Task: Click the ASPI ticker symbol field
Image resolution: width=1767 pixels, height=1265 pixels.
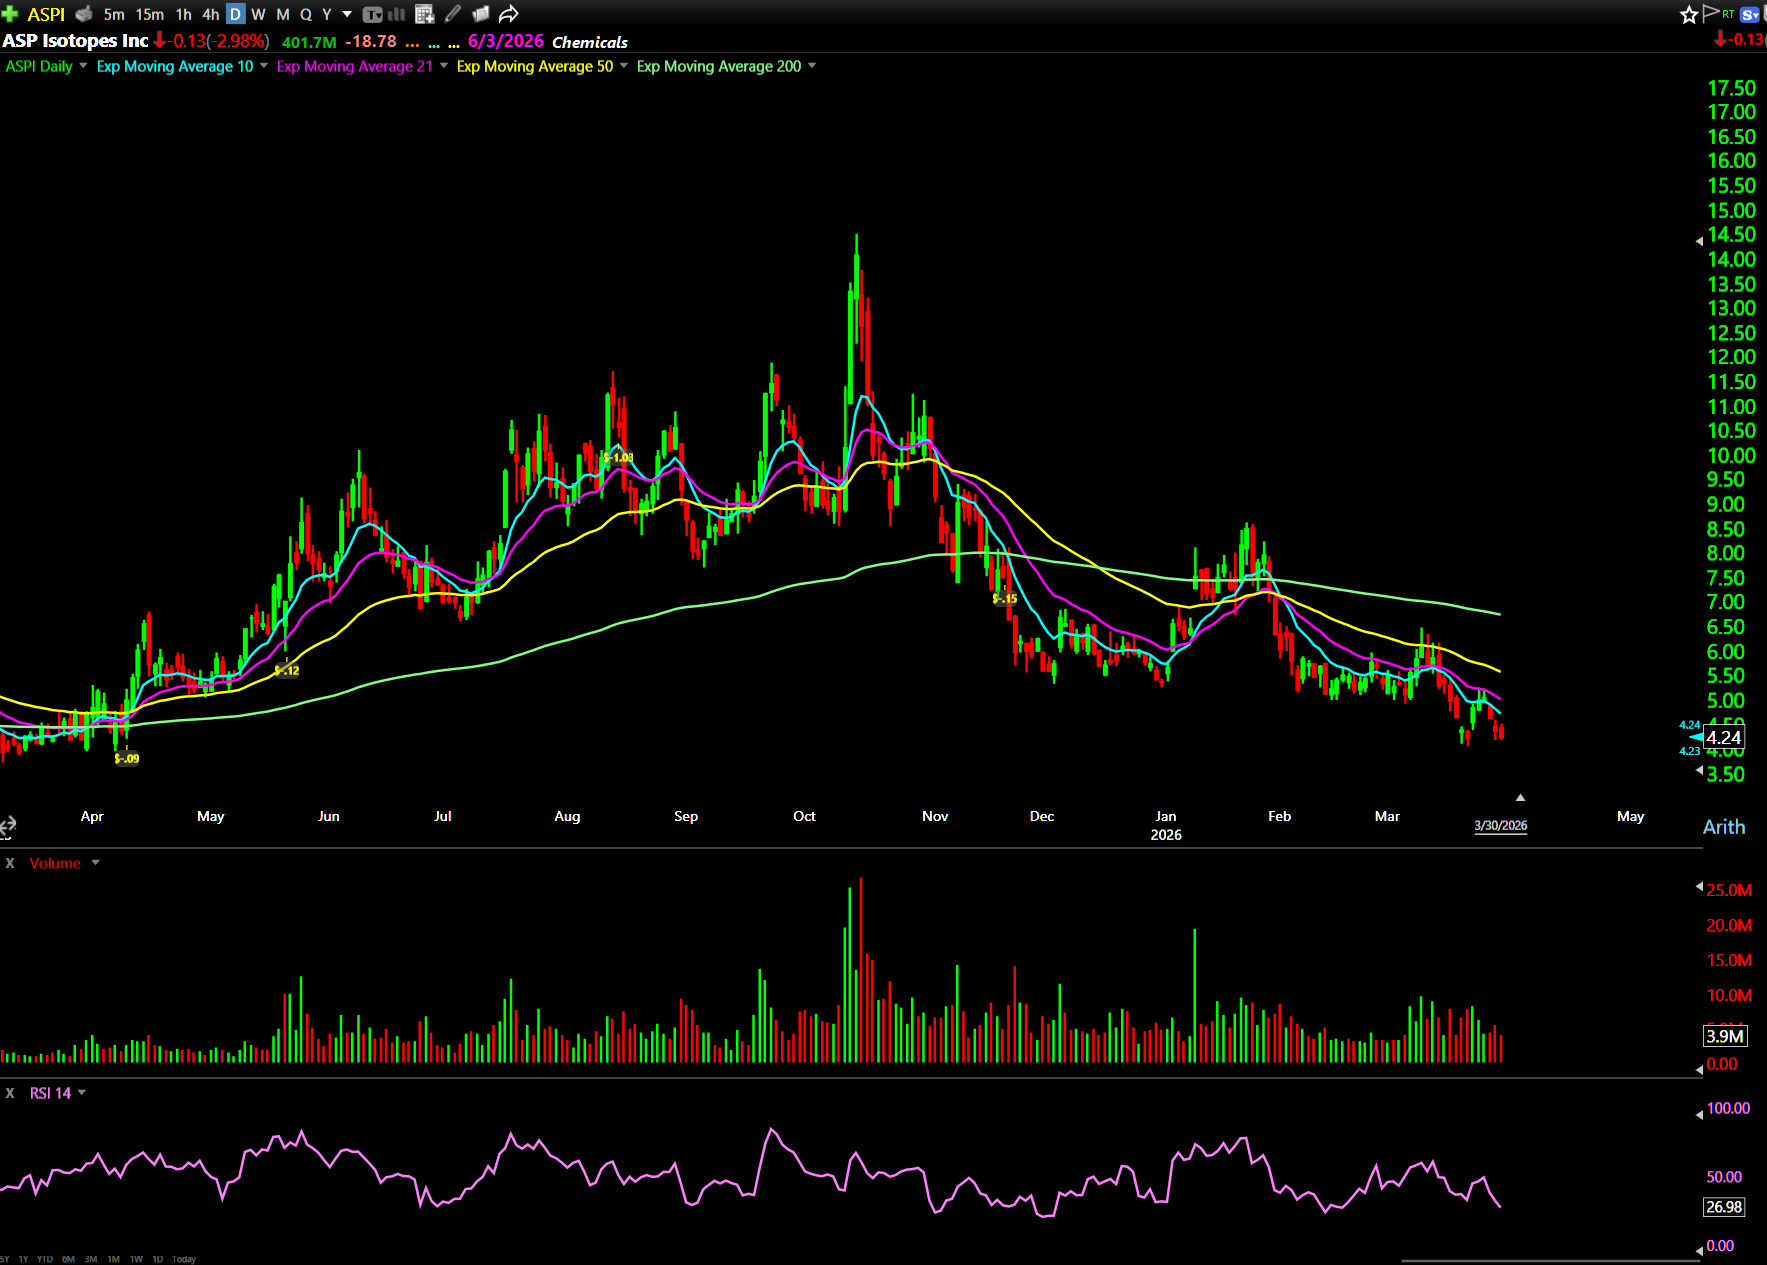Action: 46,14
